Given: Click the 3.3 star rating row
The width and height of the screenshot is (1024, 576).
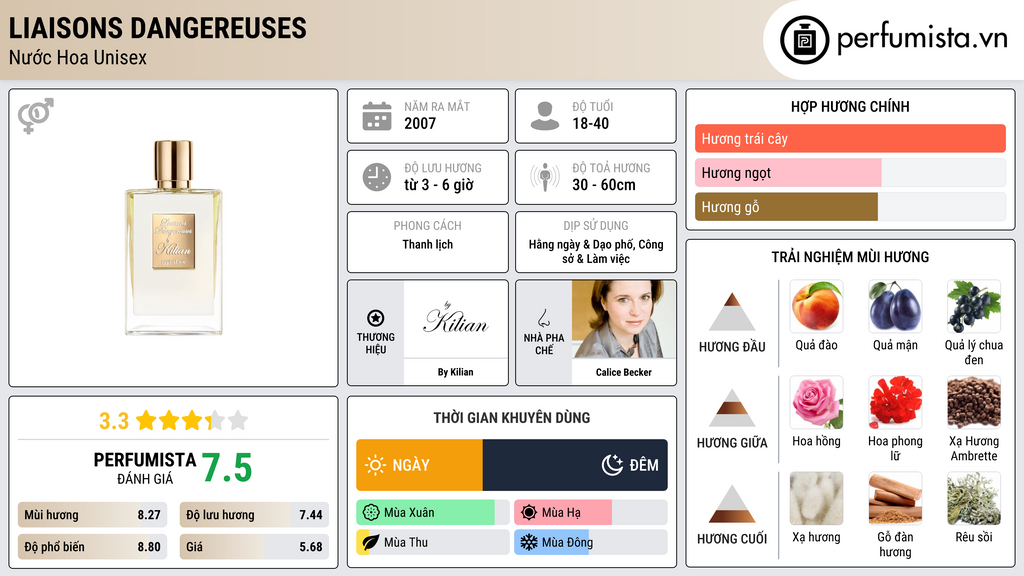Looking at the screenshot, I should coord(173,420).
